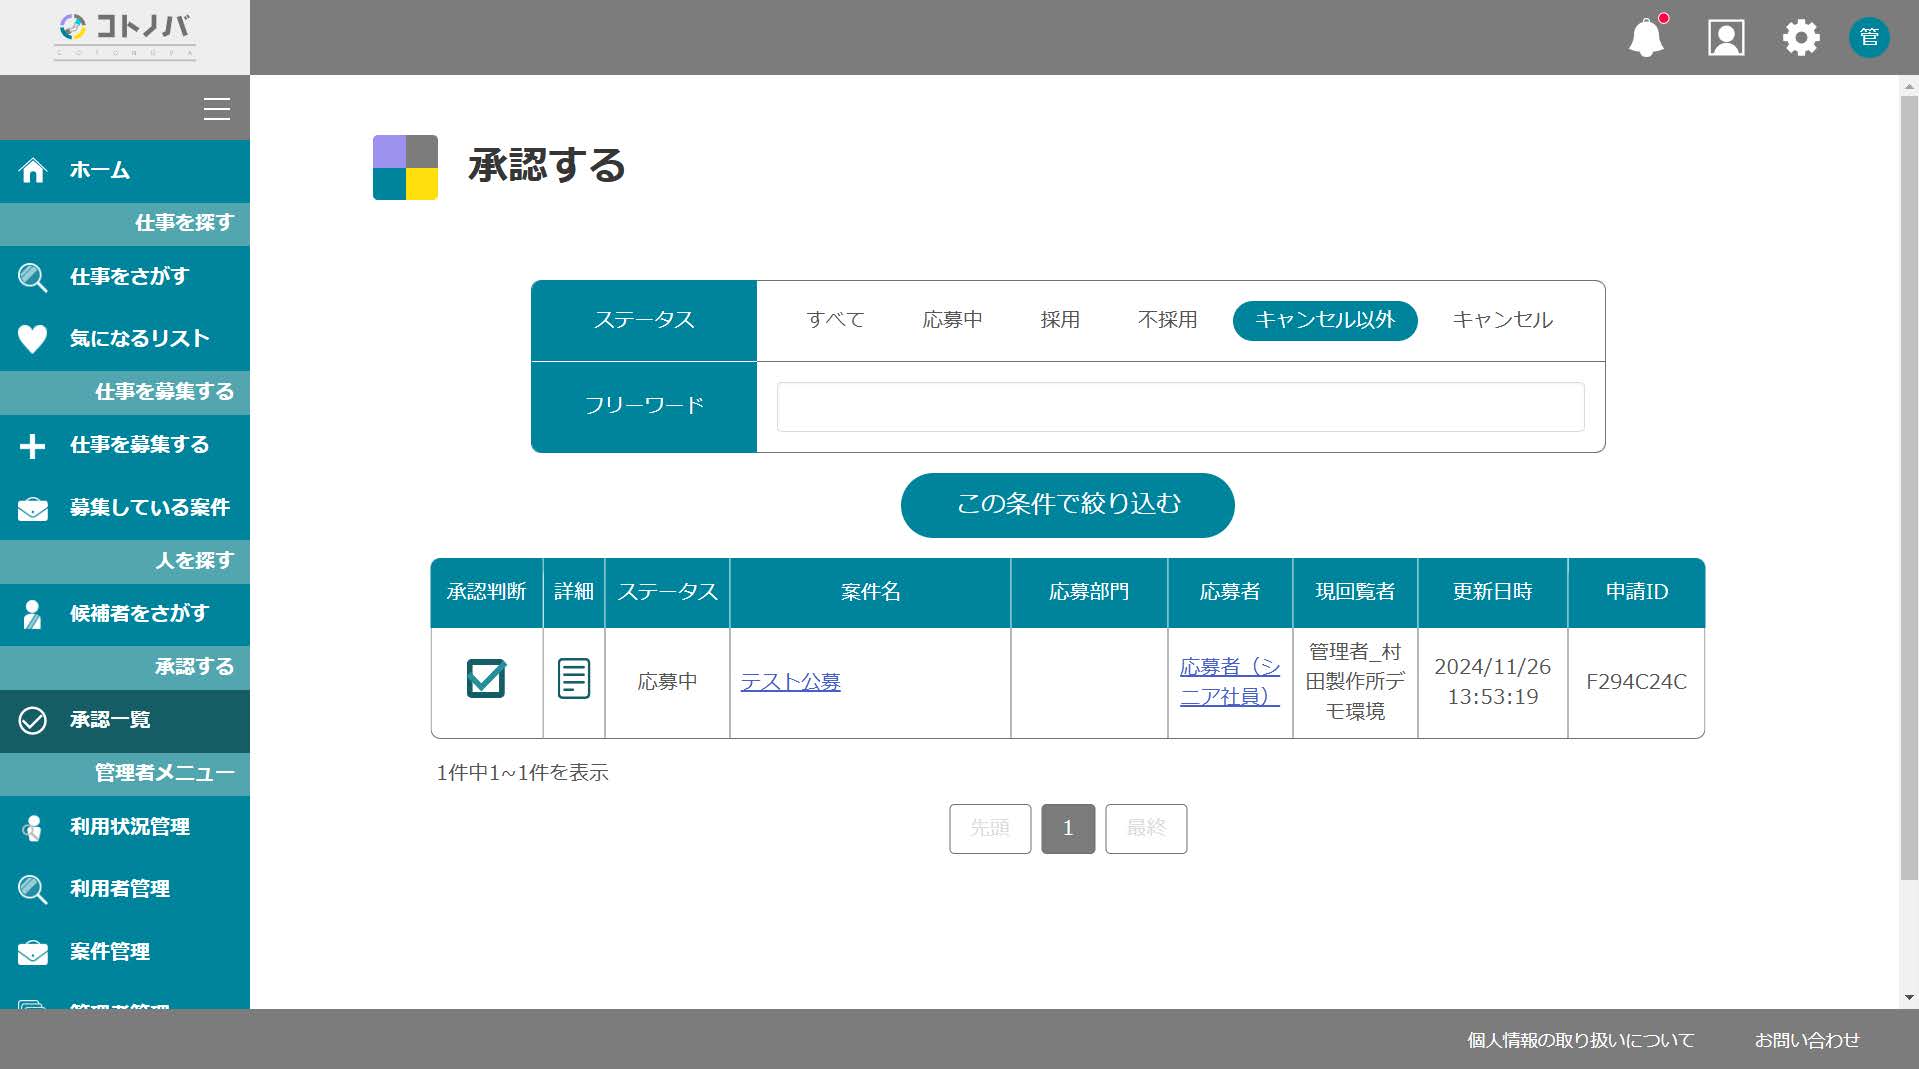Select the 応募中 status filter
This screenshot has width=1919, height=1069.
pyautogui.click(x=952, y=320)
